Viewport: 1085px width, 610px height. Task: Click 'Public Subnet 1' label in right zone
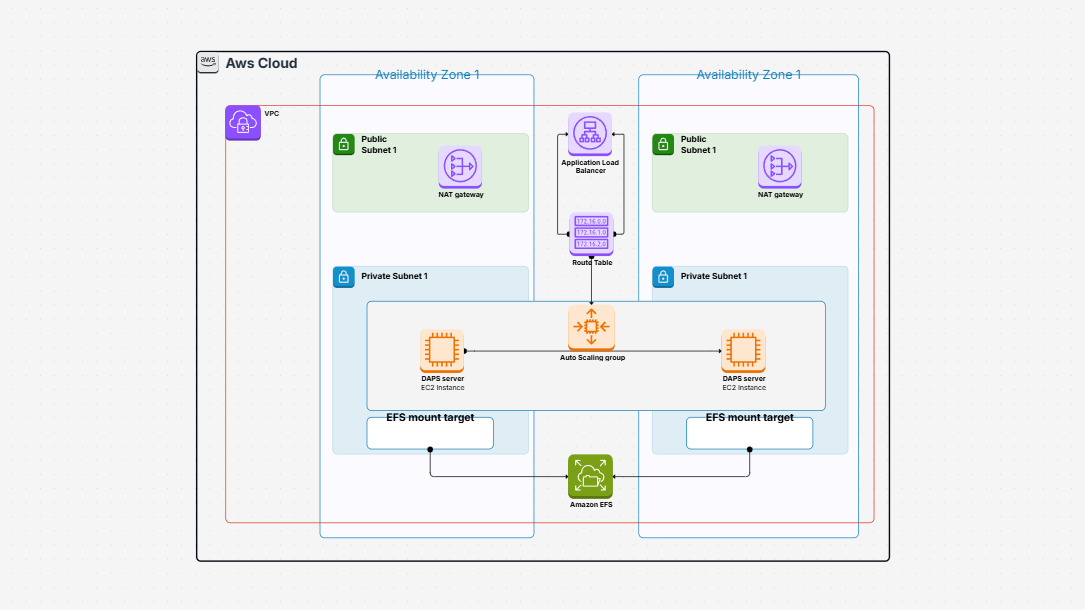[x=698, y=145]
